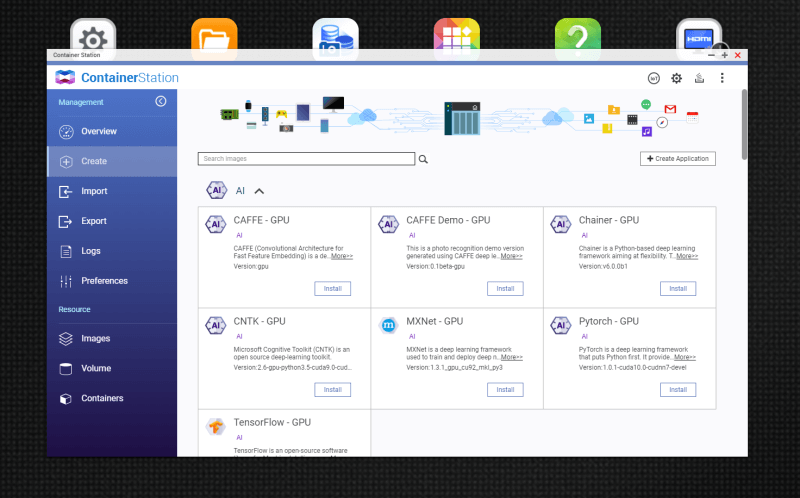Open the App Center colorful grid icon

point(457,39)
